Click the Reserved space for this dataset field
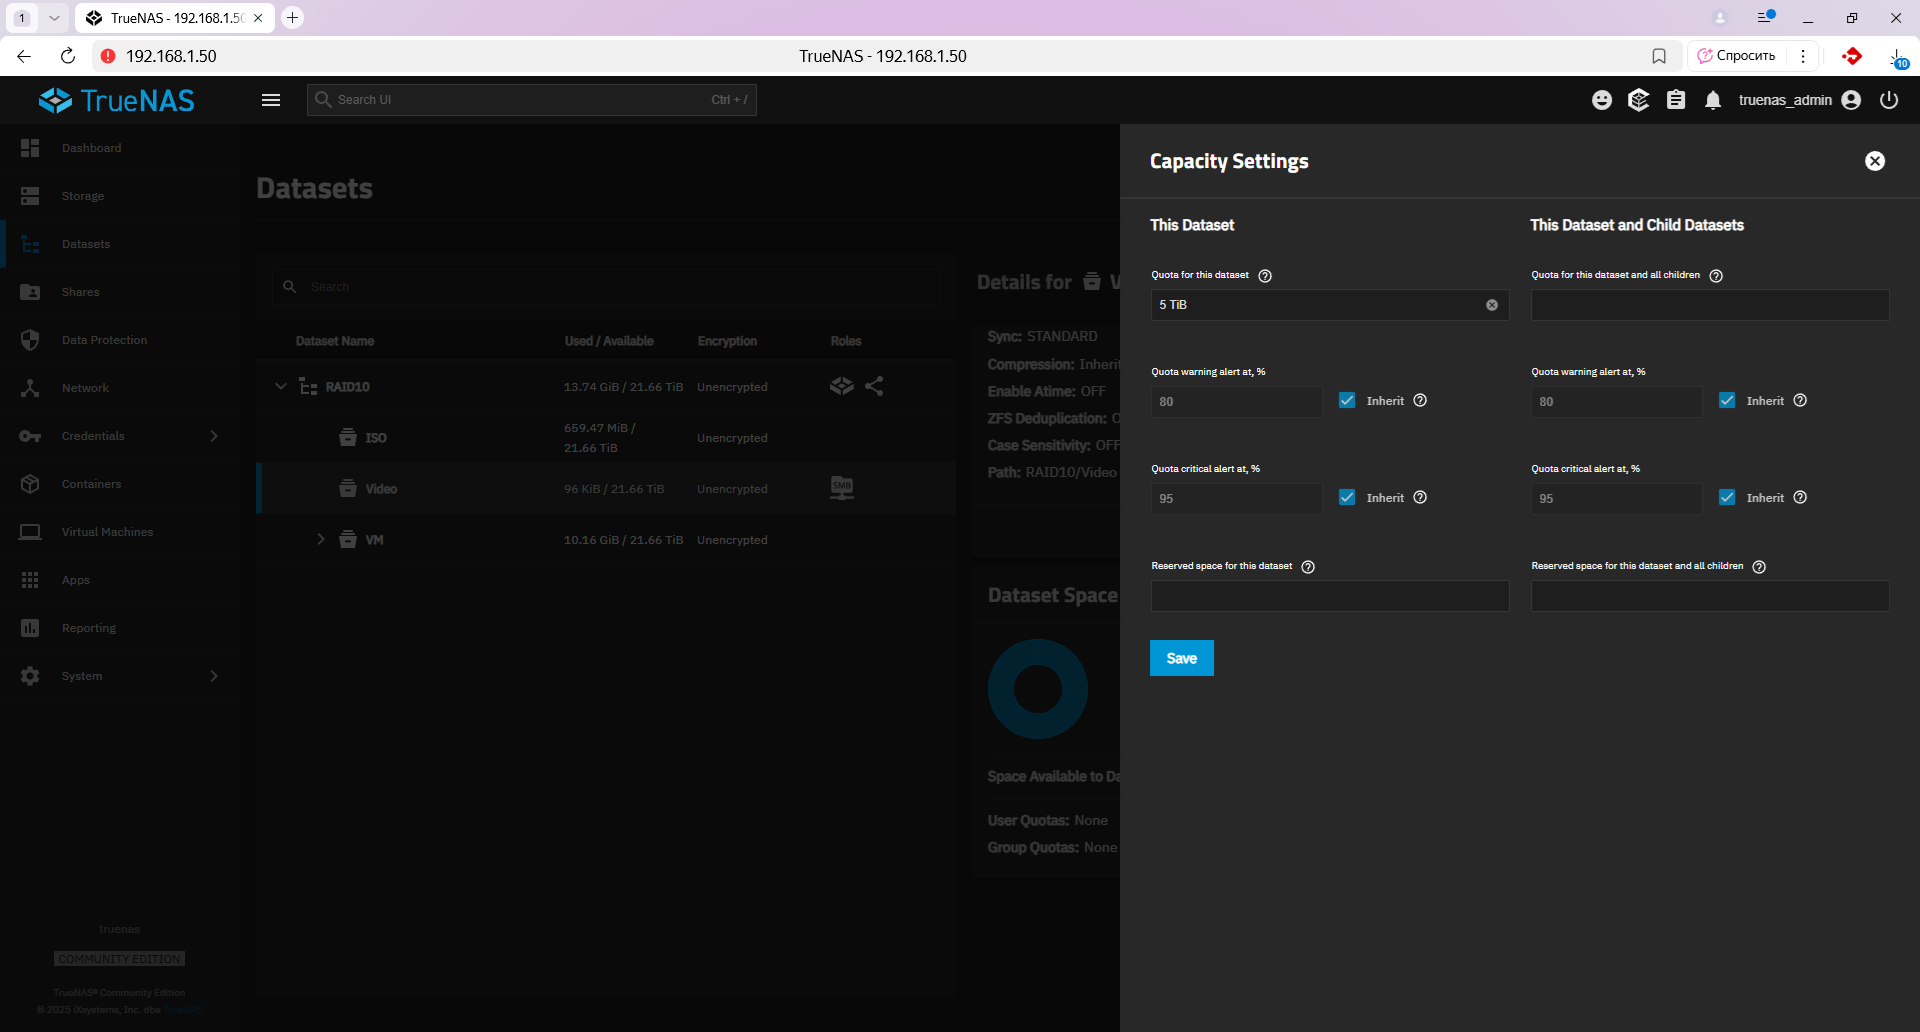This screenshot has width=1920, height=1032. (x=1329, y=596)
